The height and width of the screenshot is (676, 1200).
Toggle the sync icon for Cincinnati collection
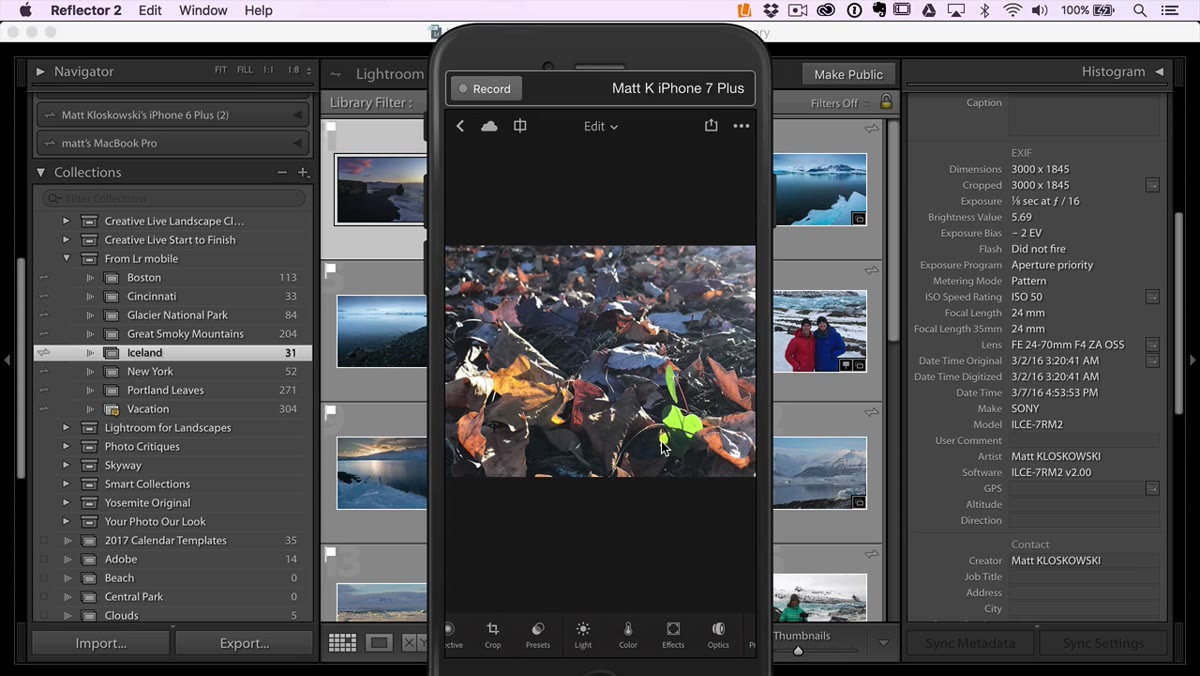pyautogui.click(x=43, y=297)
